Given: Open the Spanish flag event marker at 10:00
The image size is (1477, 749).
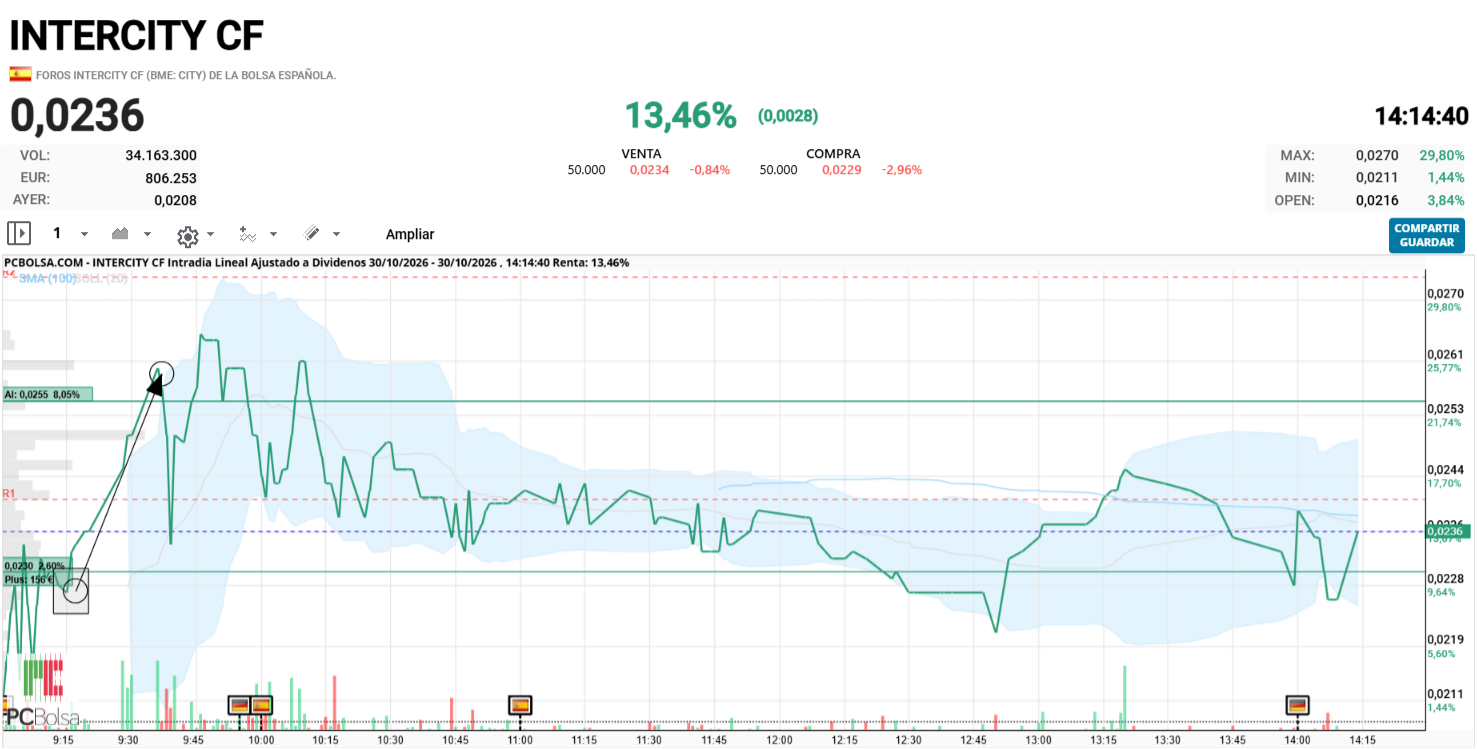Looking at the screenshot, I should point(261,705).
